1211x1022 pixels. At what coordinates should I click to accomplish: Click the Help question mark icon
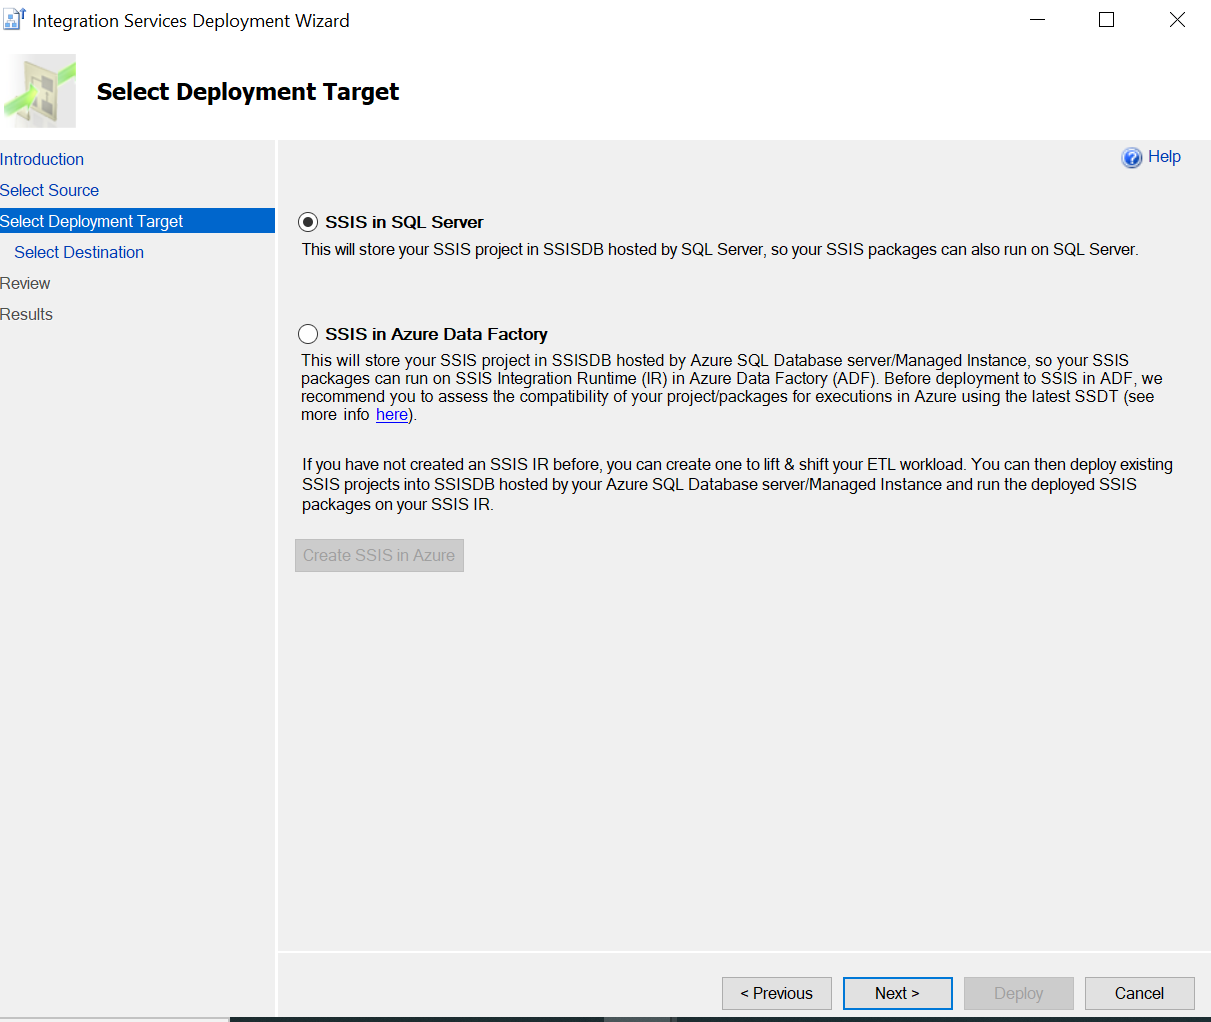[1132, 157]
